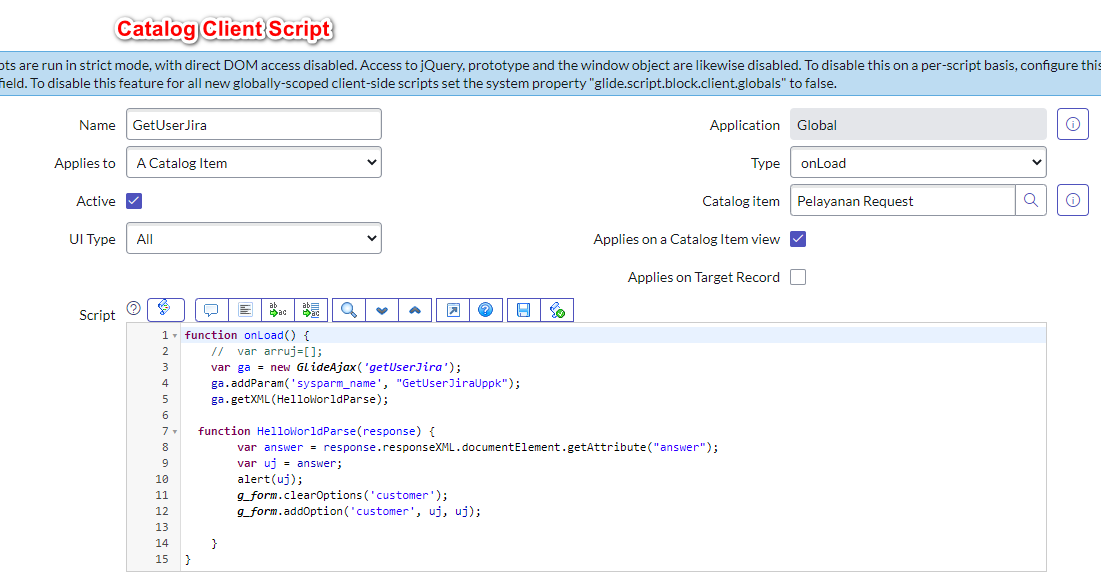This screenshot has height=583, width=1101.
Task: Click the info icon beside Application
Action: click(x=1073, y=124)
